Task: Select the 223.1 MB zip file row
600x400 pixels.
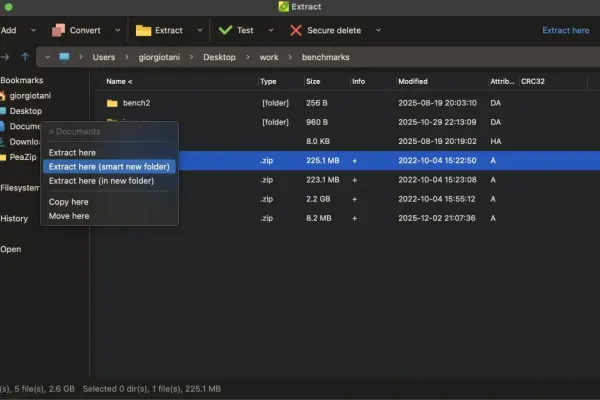Action: [x=388, y=180]
